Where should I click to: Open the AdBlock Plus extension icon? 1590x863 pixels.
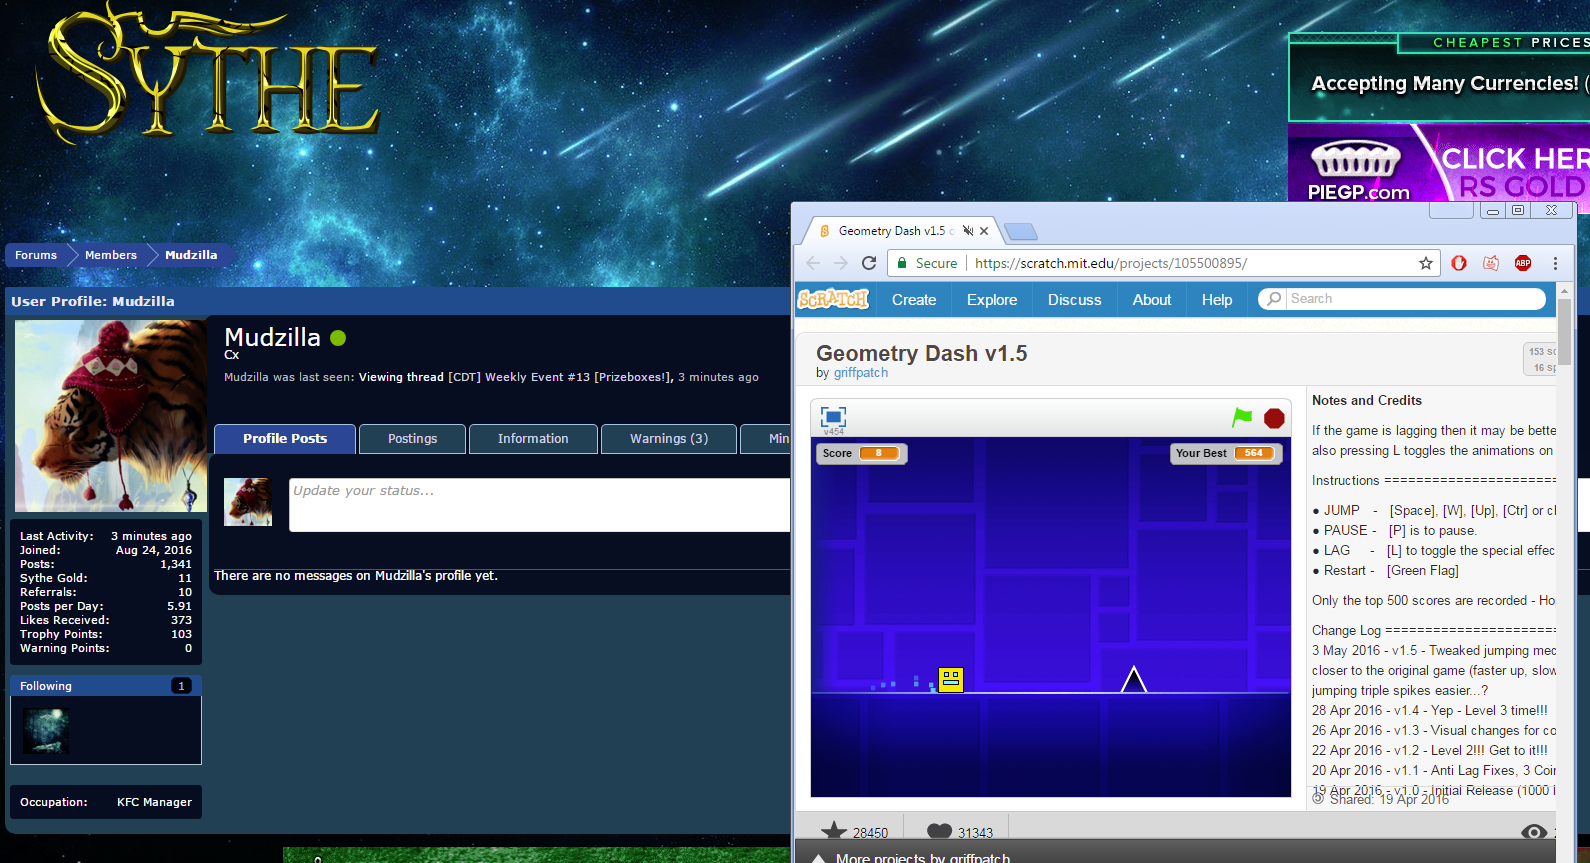1523,263
